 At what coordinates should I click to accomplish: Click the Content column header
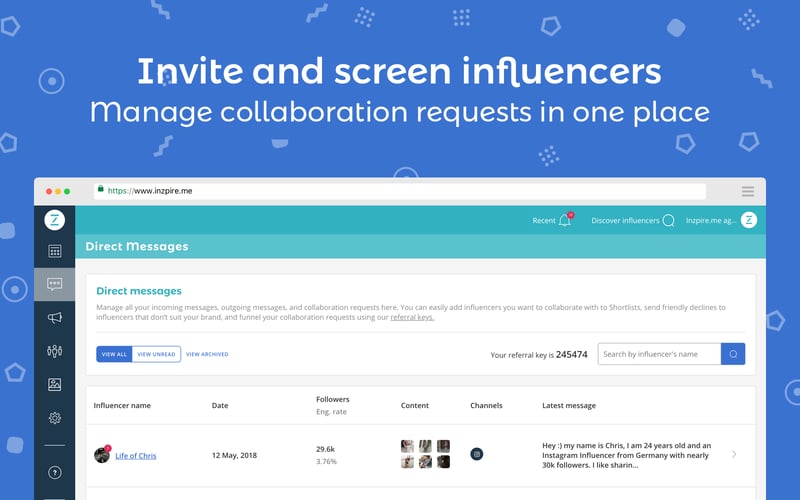coord(415,405)
